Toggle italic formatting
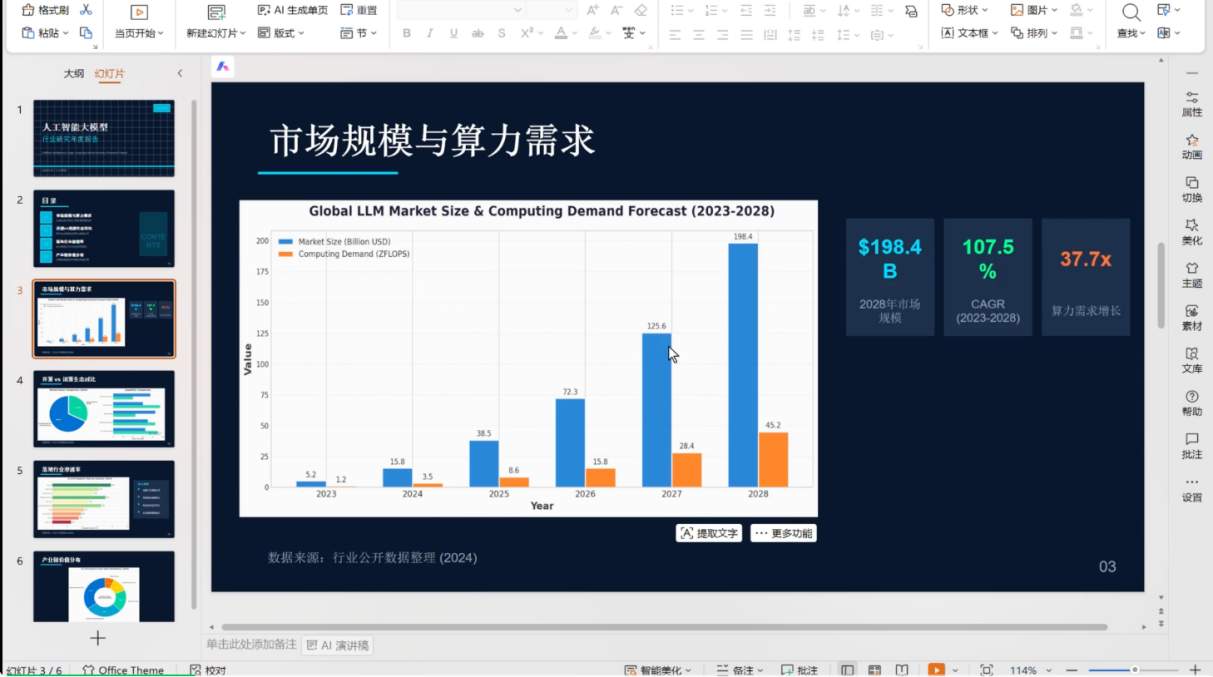The width and height of the screenshot is (1213, 677). 430,33
